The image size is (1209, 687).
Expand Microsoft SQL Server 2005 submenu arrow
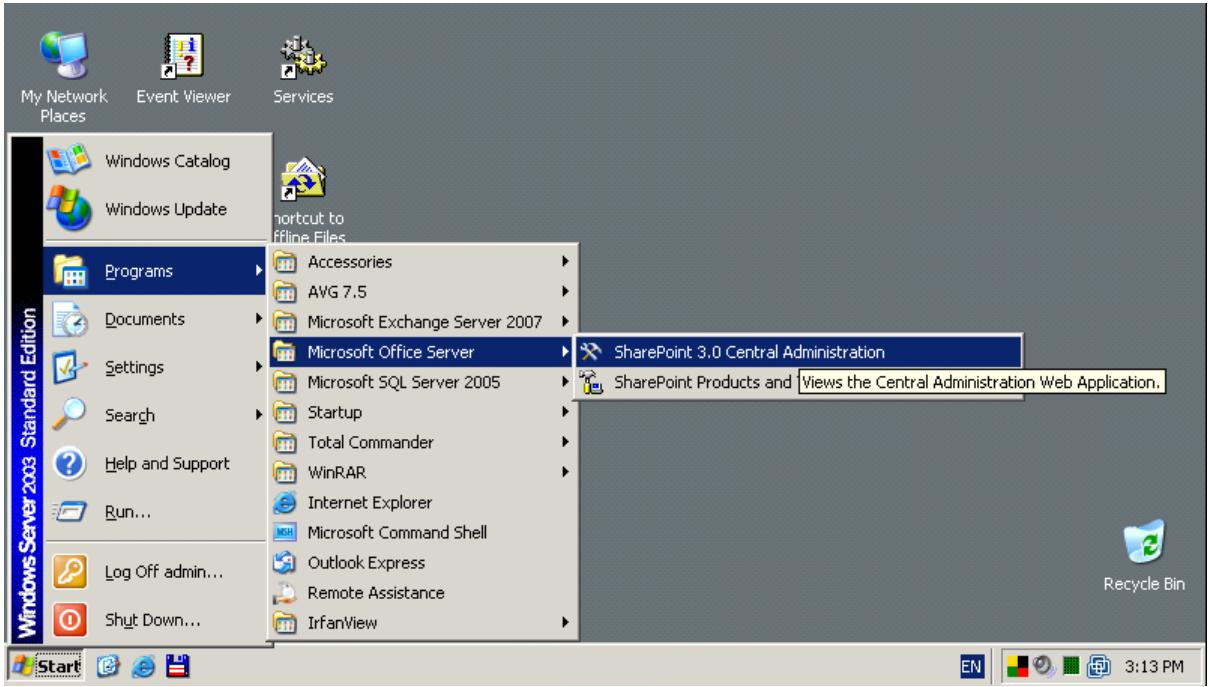[566, 382]
